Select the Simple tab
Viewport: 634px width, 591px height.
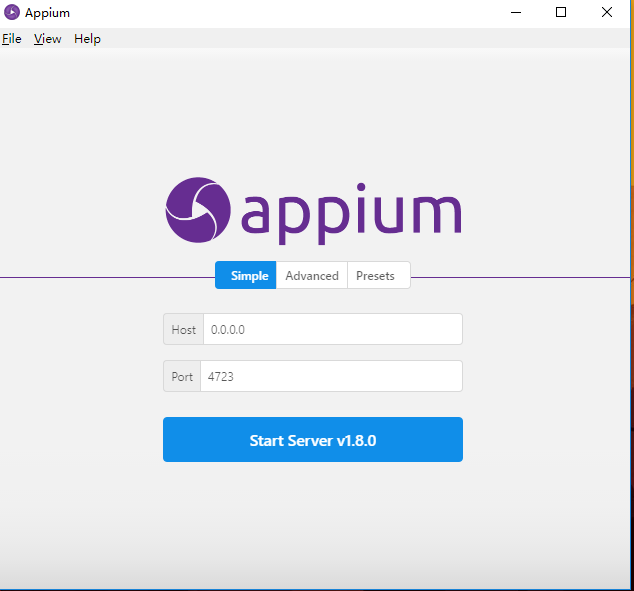[x=246, y=275]
